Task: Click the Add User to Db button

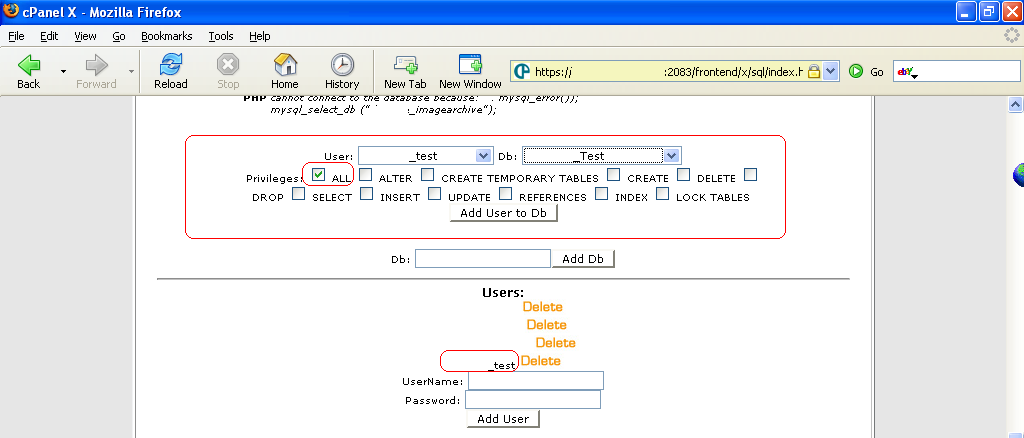Action: pyautogui.click(x=504, y=213)
